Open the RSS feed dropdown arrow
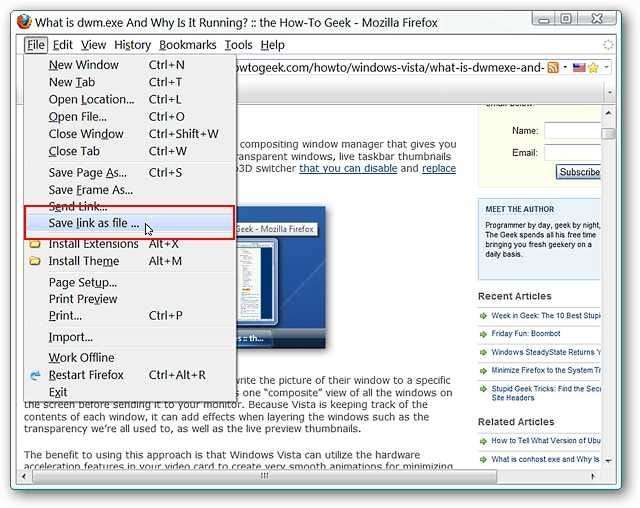Screen dimensions: 640x508 [565, 67]
